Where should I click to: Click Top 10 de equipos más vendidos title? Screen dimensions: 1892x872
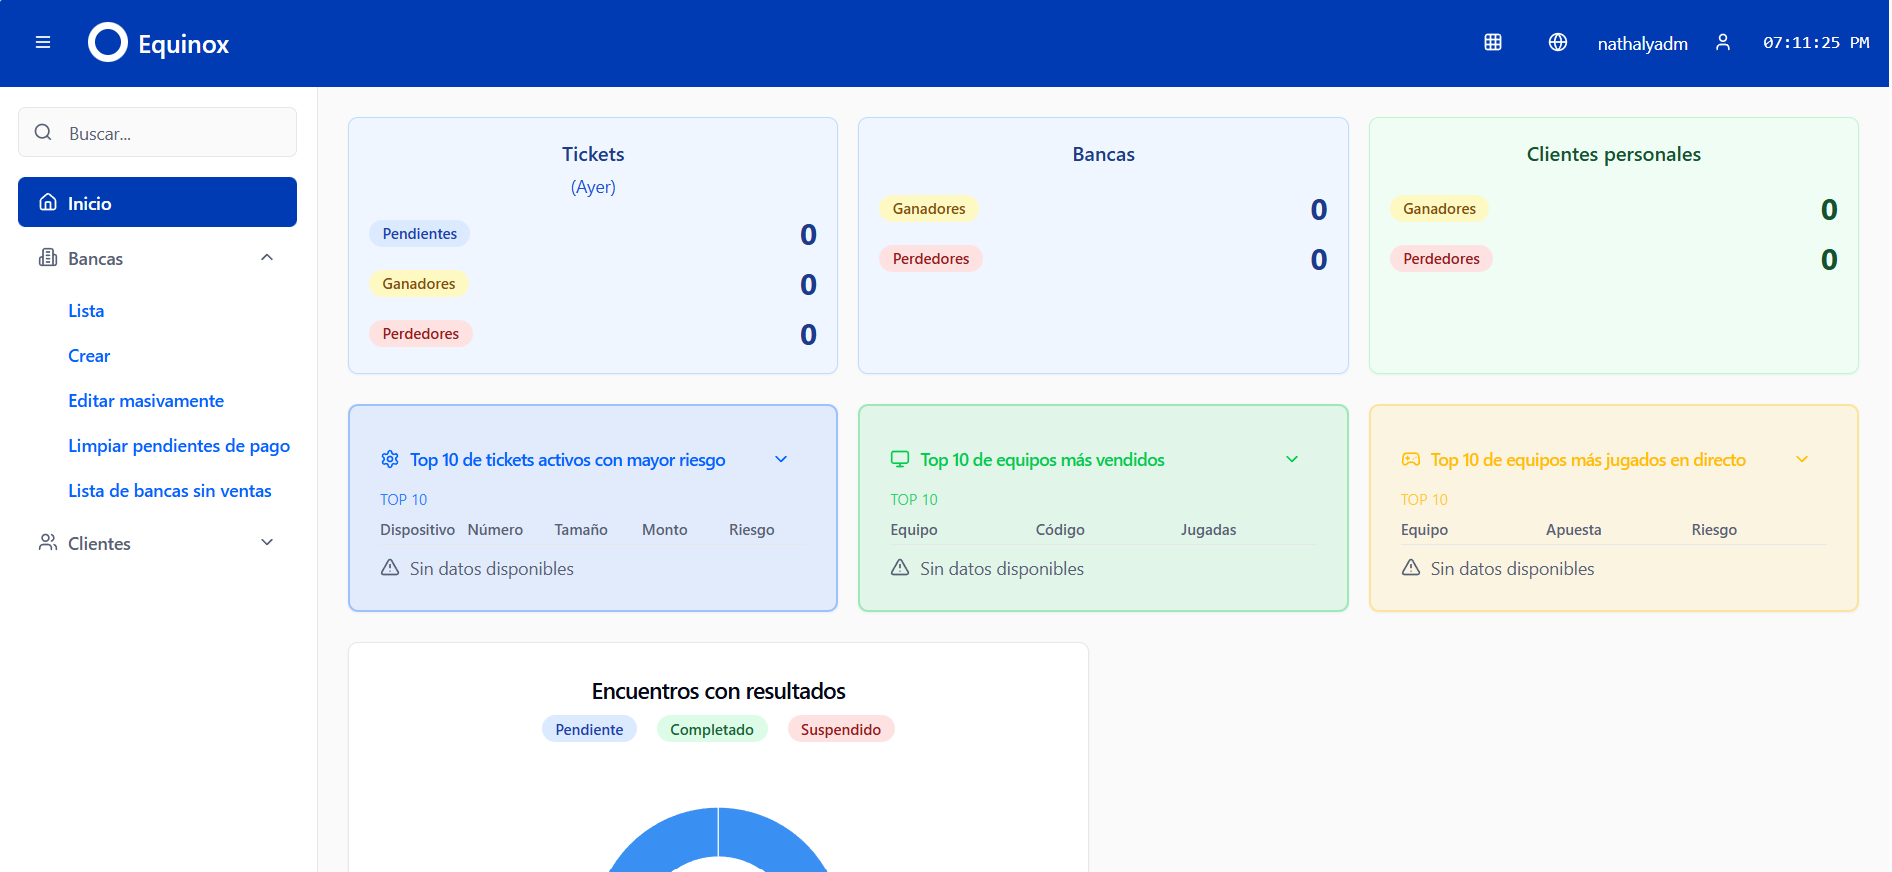click(x=1042, y=460)
